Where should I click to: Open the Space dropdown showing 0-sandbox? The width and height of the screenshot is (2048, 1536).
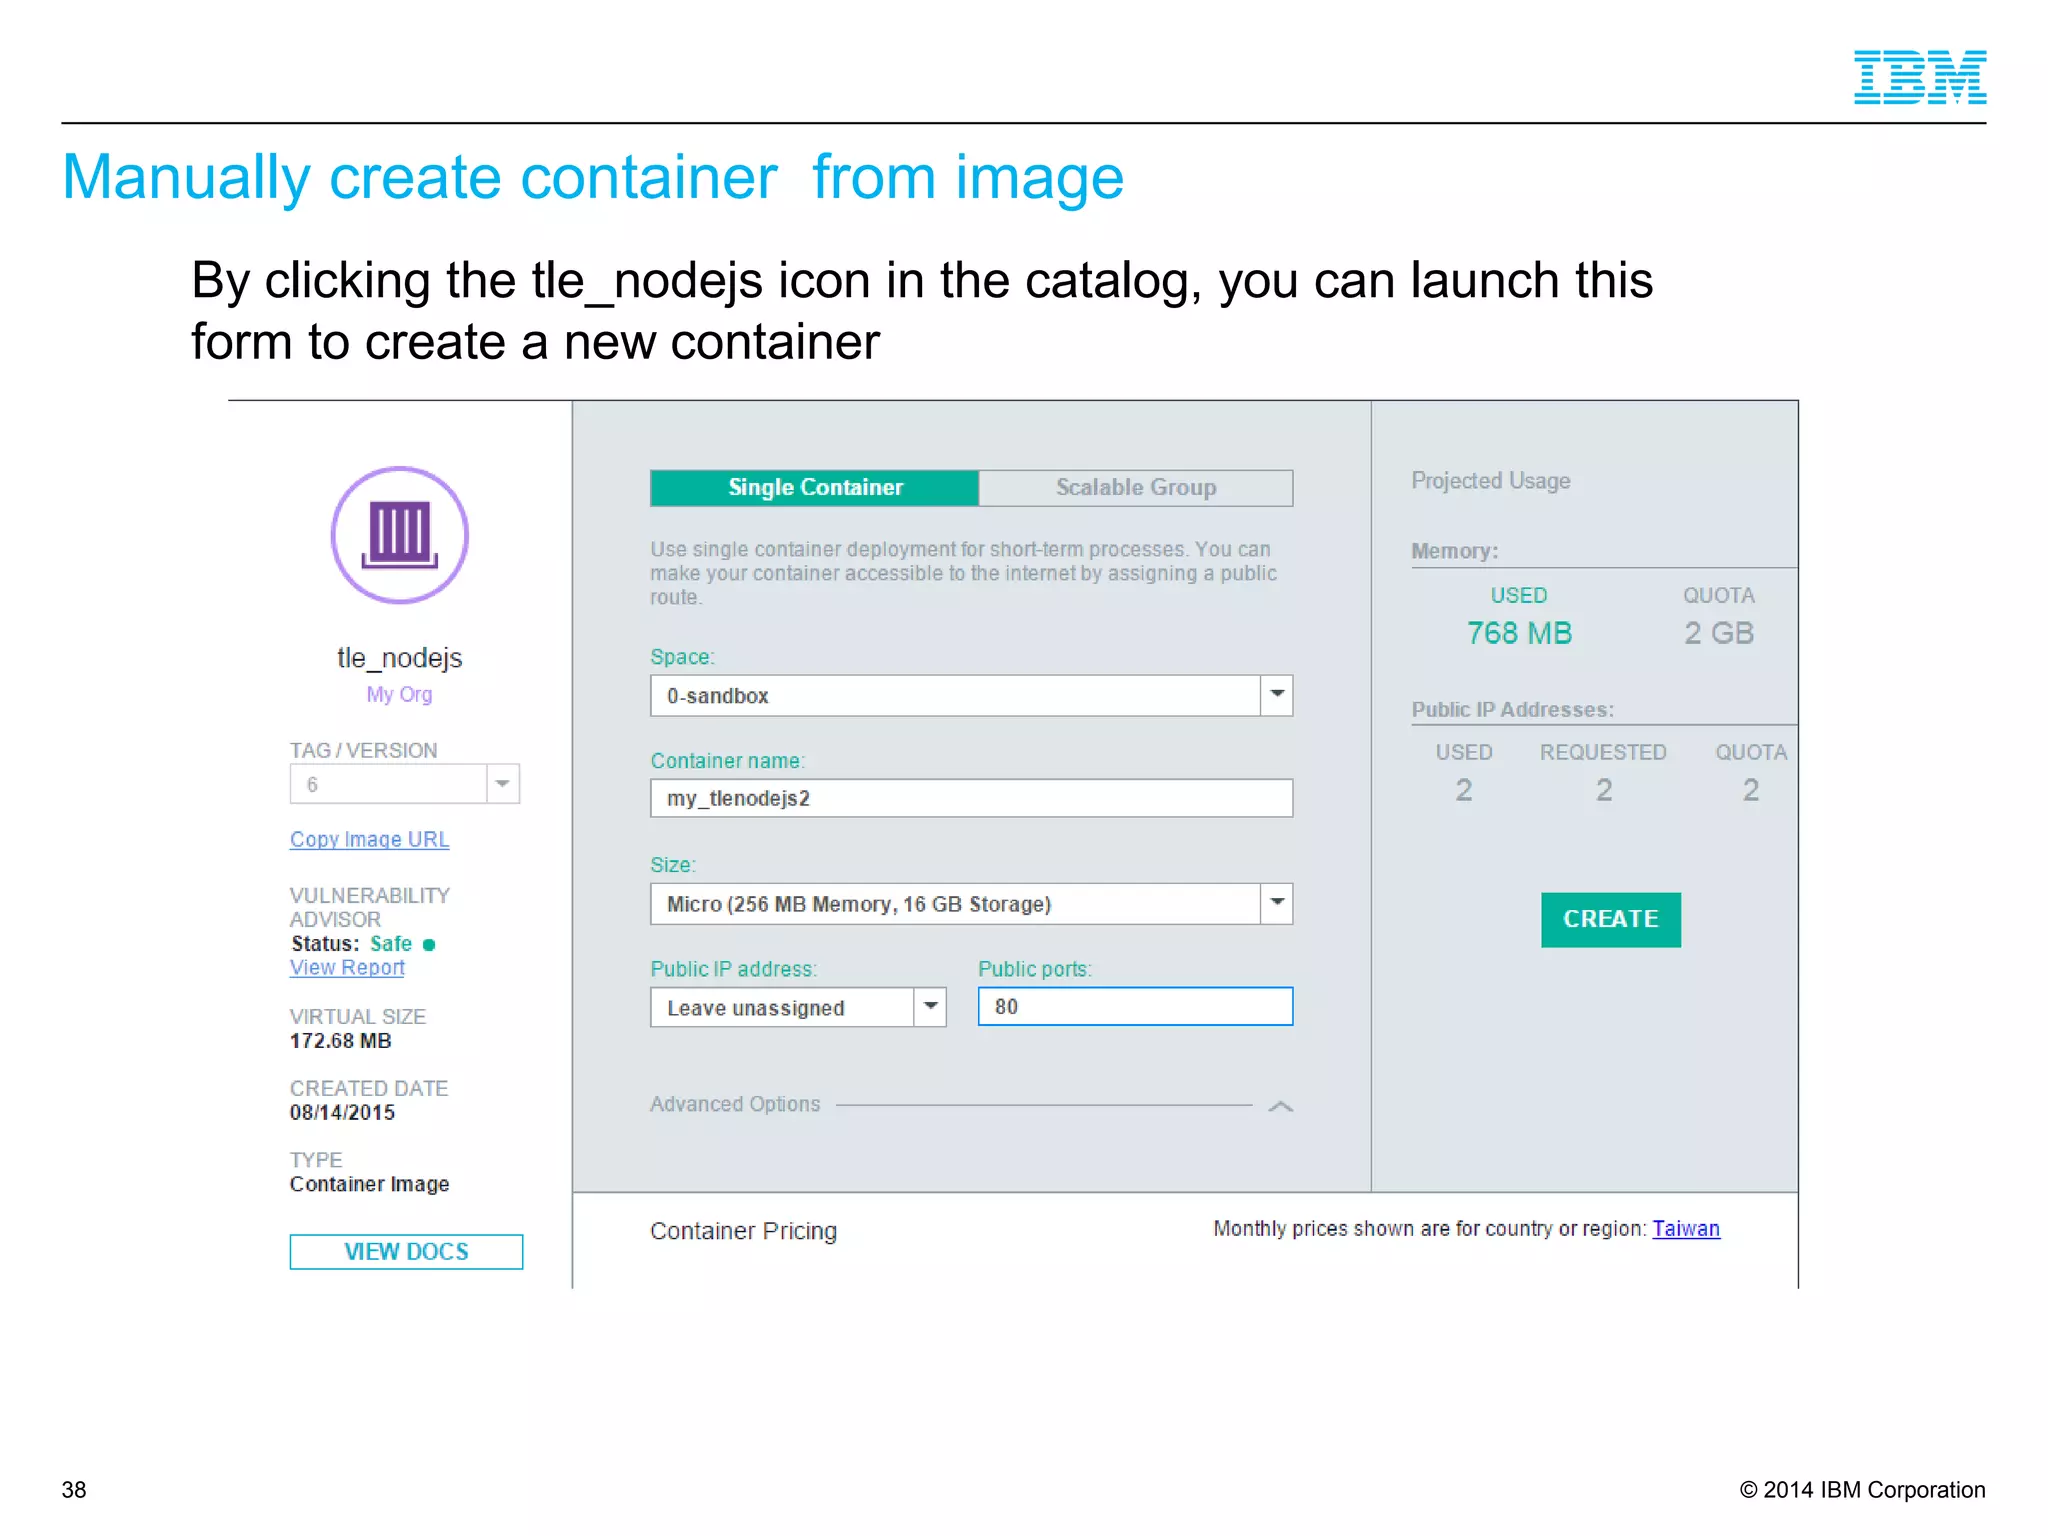click(971, 695)
